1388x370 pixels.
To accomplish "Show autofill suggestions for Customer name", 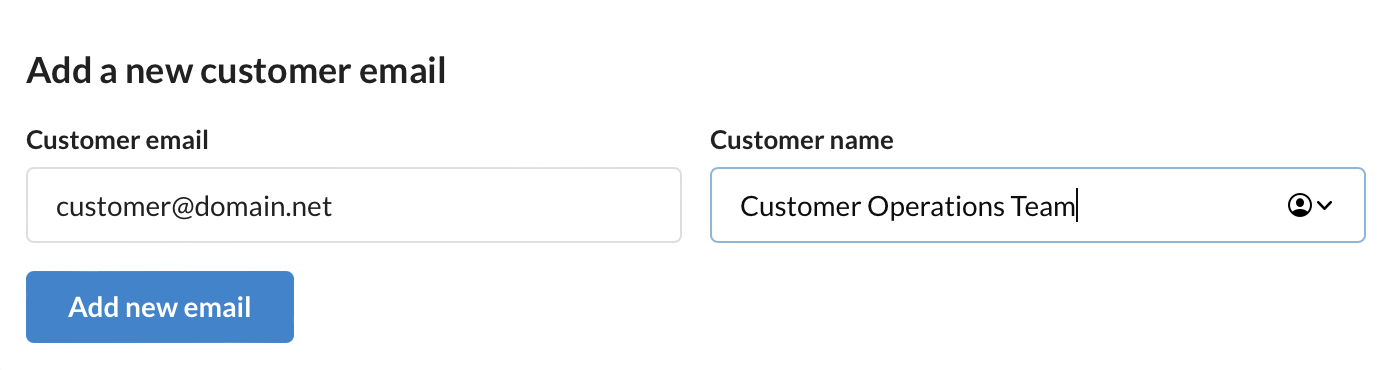I will pos(1310,206).
